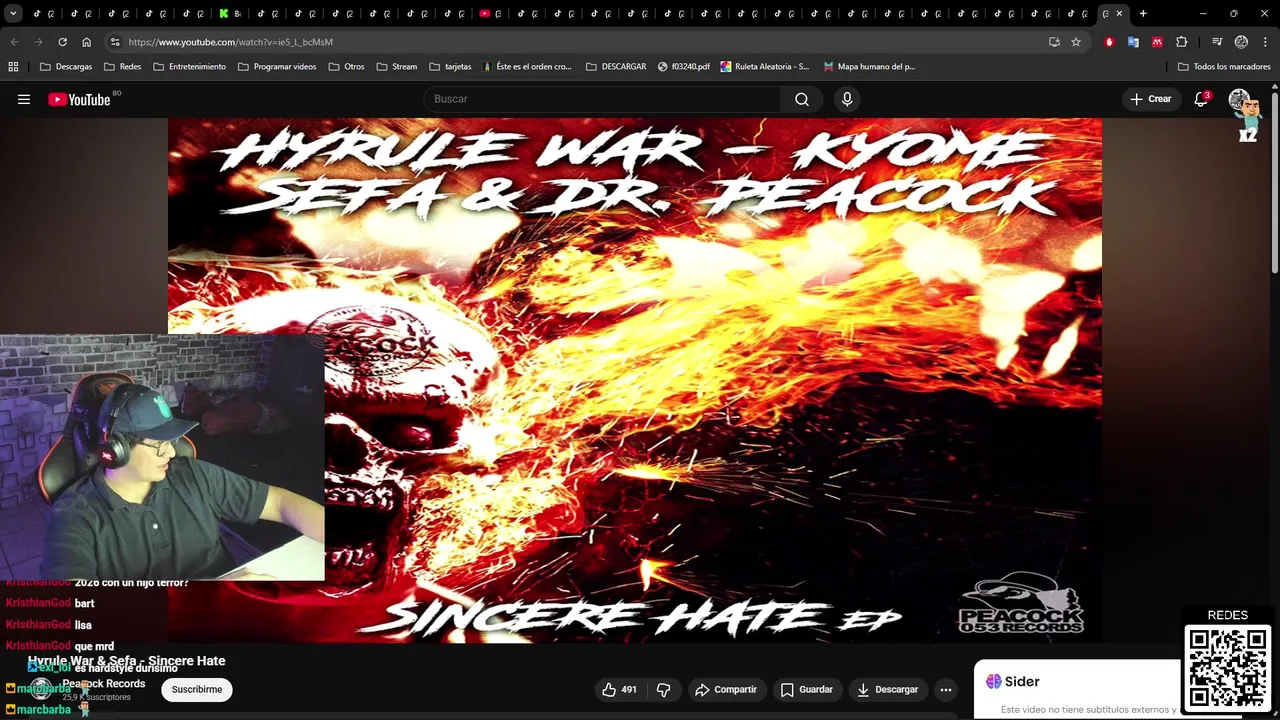Screen dimensions: 1280x720
Task: Reload the page in browser toolbar
Action: [x=62, y=42]
